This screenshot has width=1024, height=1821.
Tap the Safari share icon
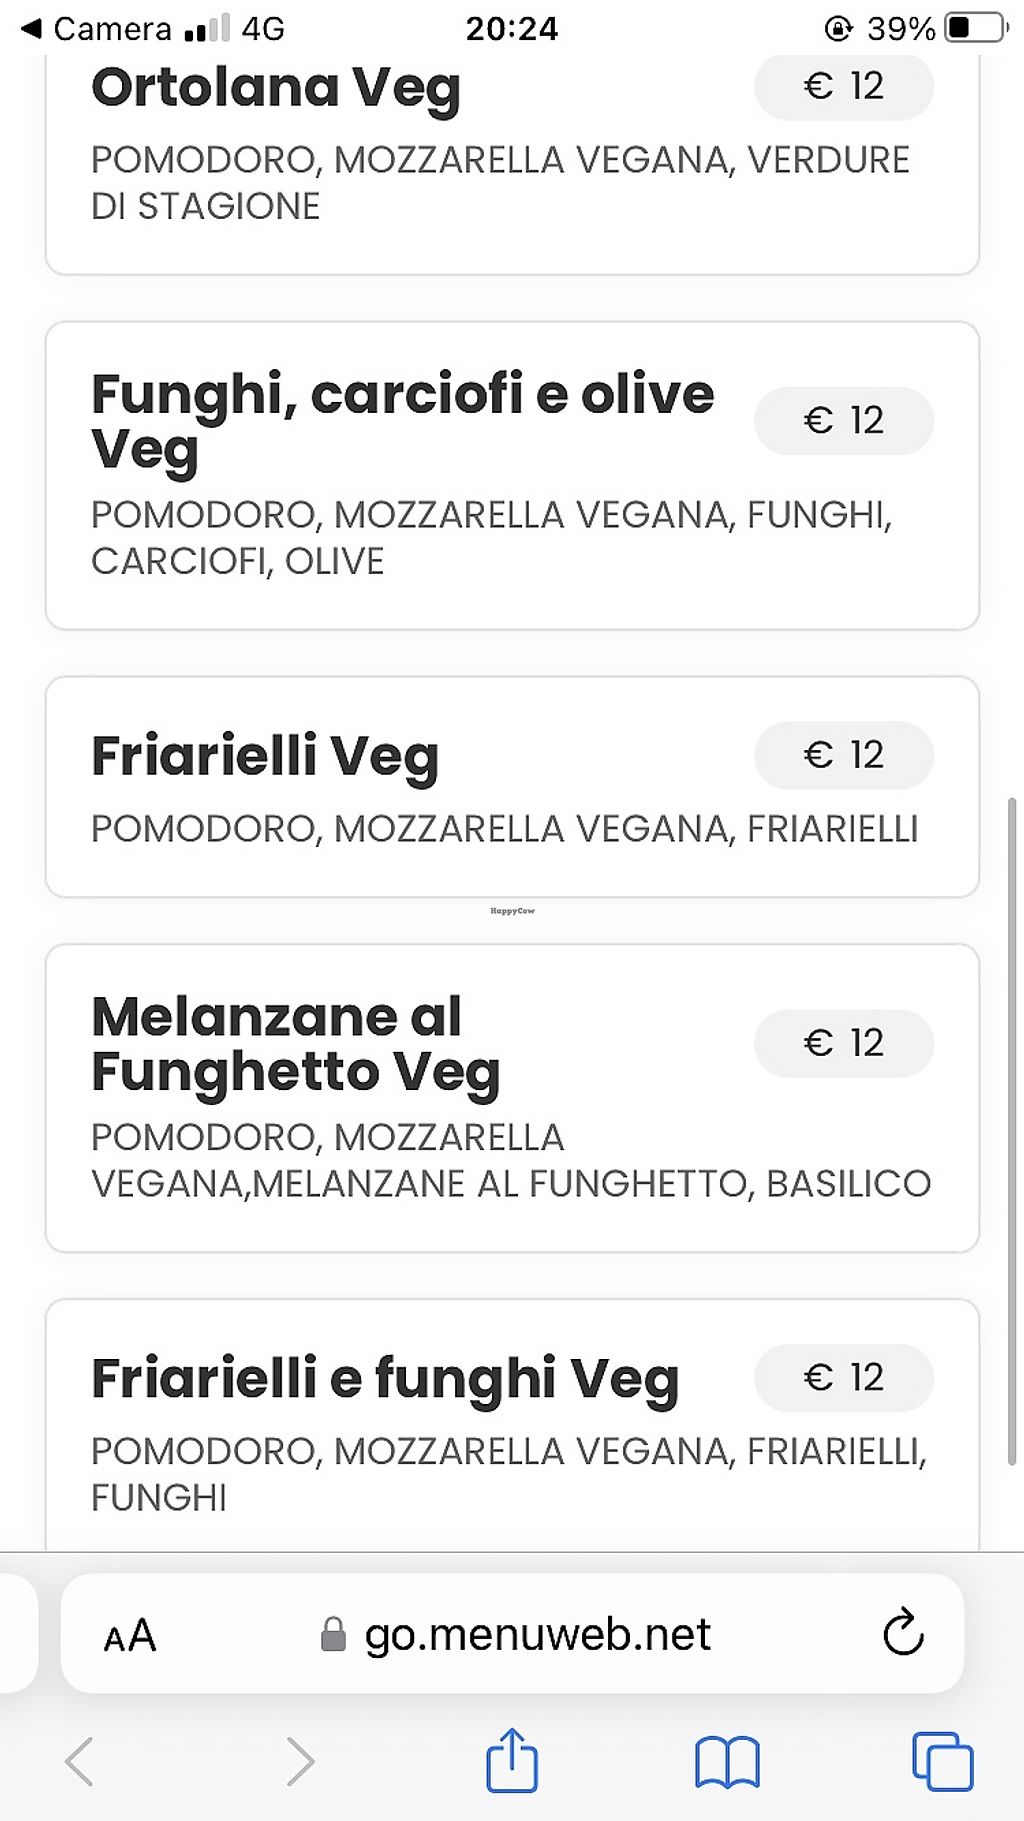(x=512, y=1760)
